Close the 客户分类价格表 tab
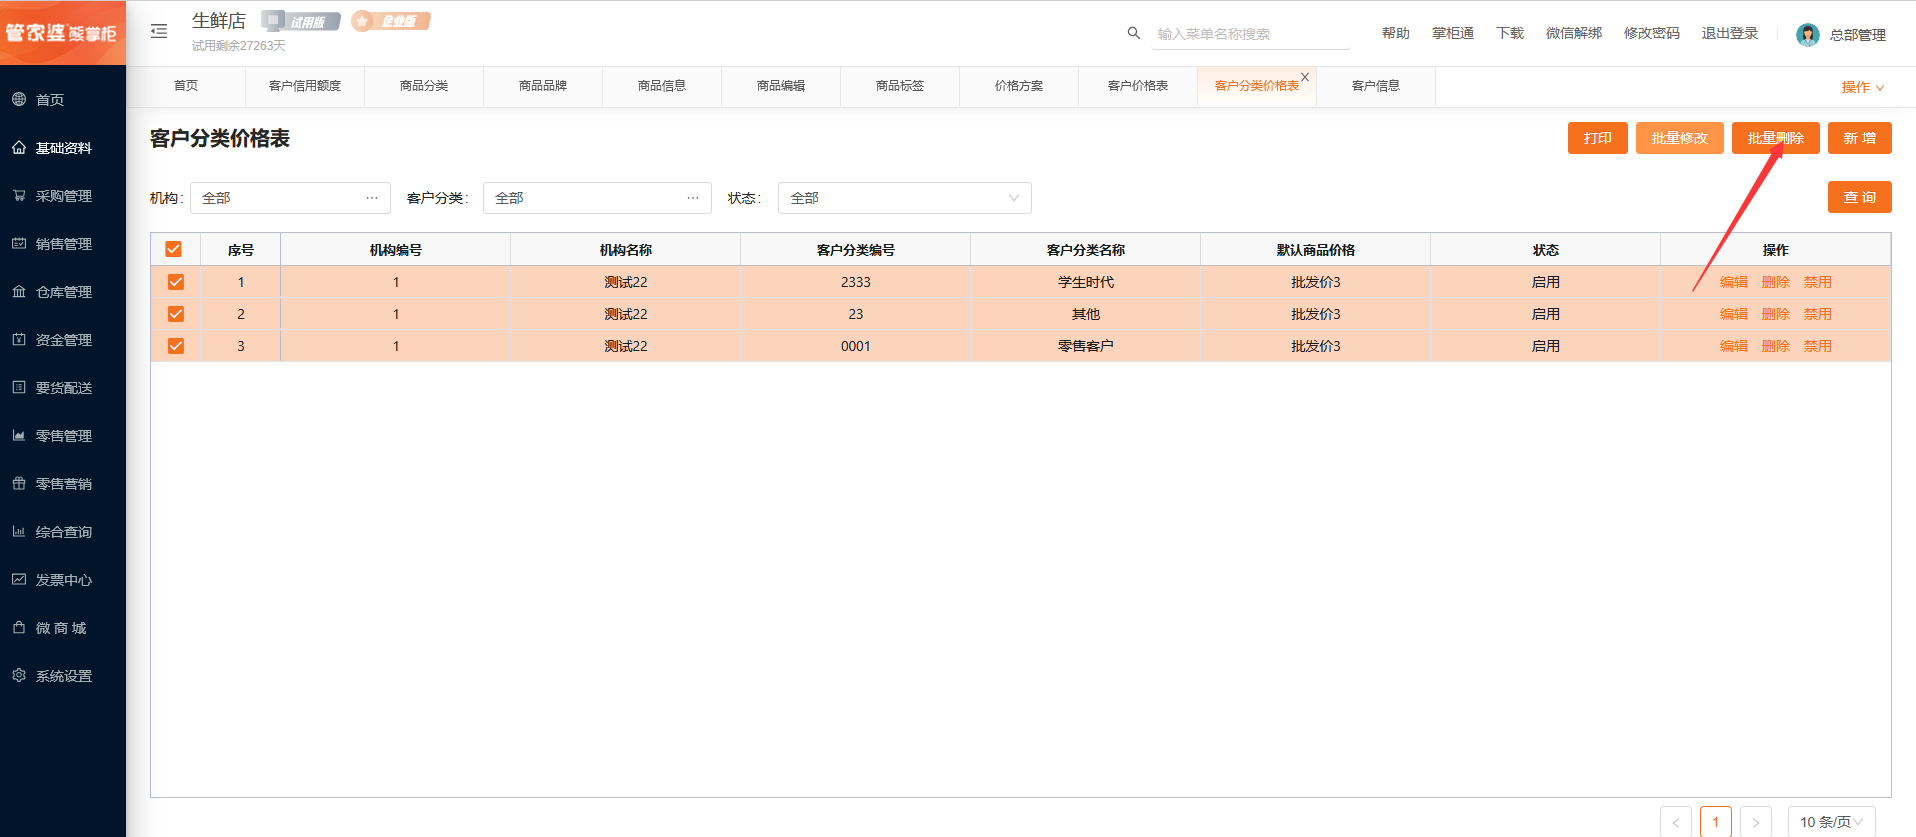Image resolution: width=1916 pixels, height=837 pixels. [x=1305, y=77]
